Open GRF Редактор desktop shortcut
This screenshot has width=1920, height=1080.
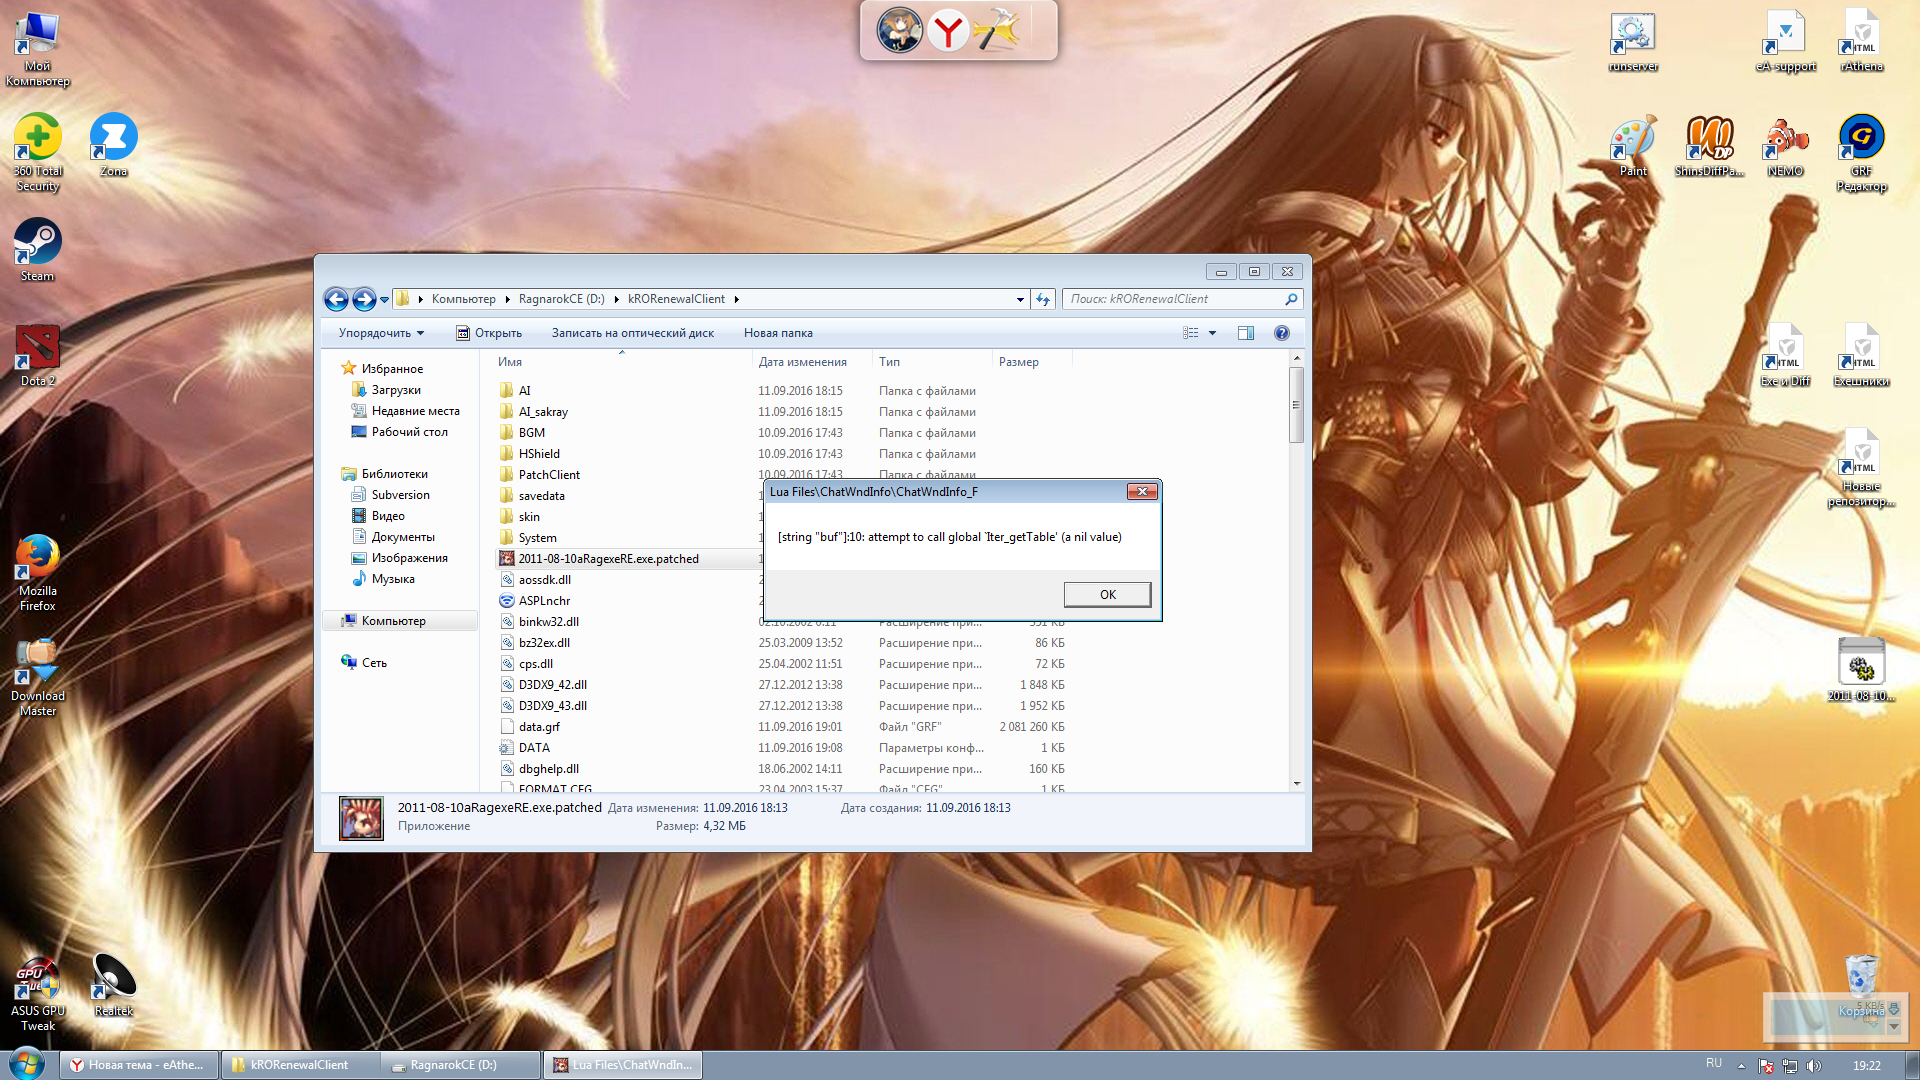click(x=1861, y=153)
